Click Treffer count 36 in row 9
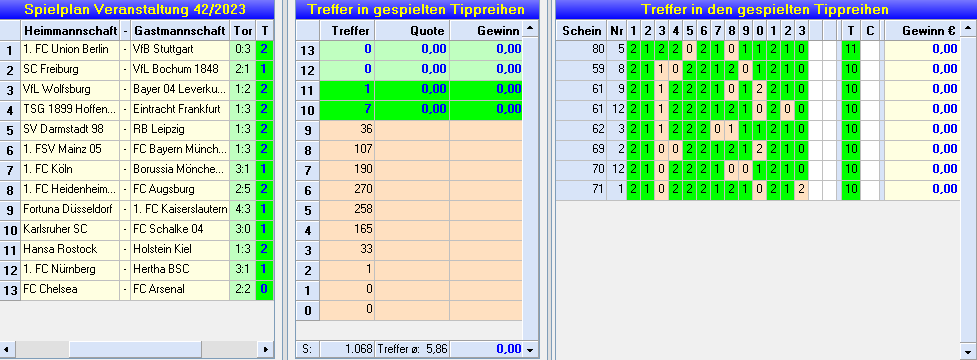 click(347, 130)
